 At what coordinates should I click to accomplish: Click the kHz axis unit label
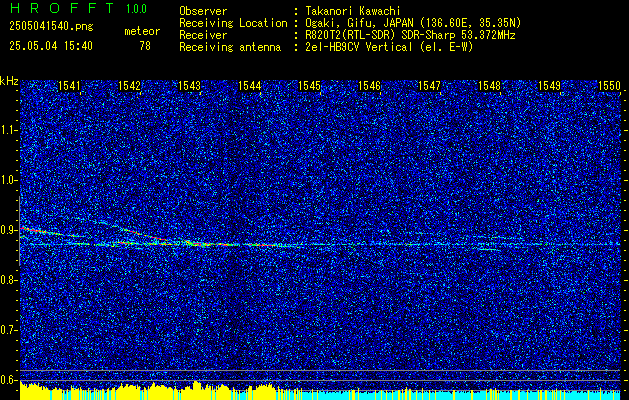coord(9,81)
